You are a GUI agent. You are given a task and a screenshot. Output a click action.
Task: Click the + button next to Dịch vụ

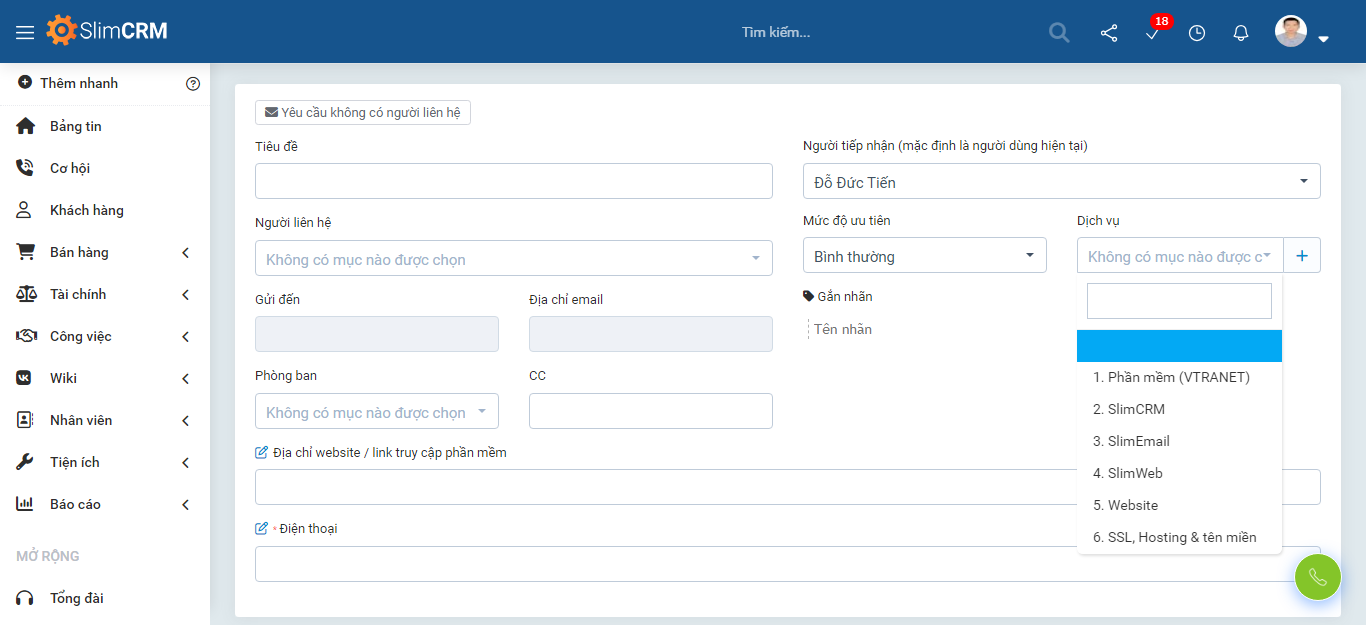1301,255
